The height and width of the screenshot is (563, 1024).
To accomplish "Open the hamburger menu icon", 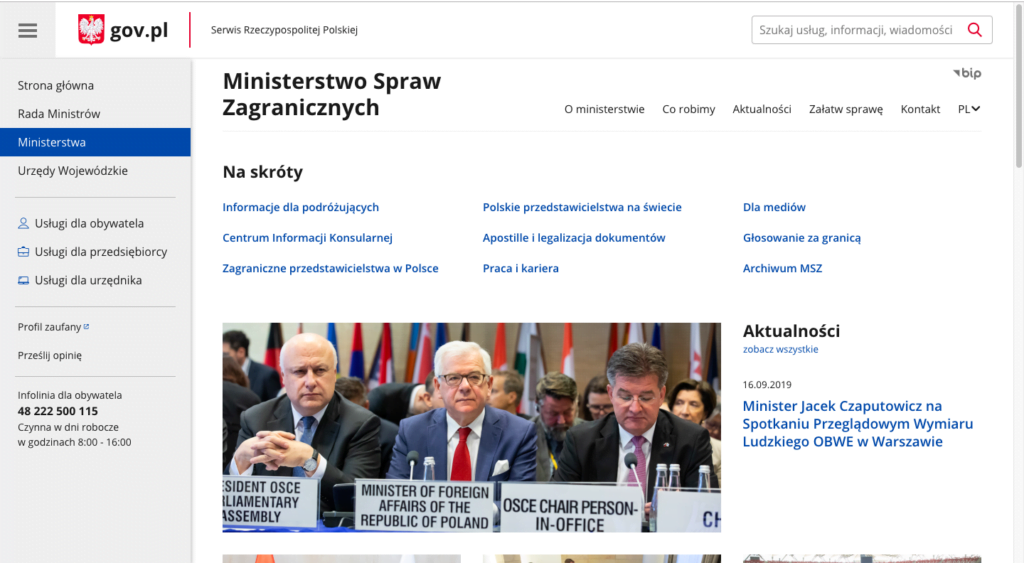I will [x=27, y=31].
